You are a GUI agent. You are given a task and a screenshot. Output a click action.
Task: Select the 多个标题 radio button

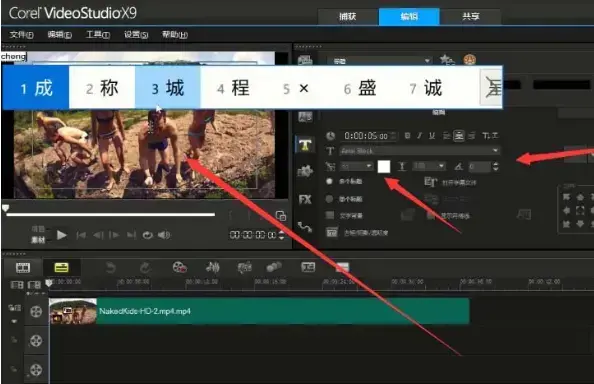[329, 181]
